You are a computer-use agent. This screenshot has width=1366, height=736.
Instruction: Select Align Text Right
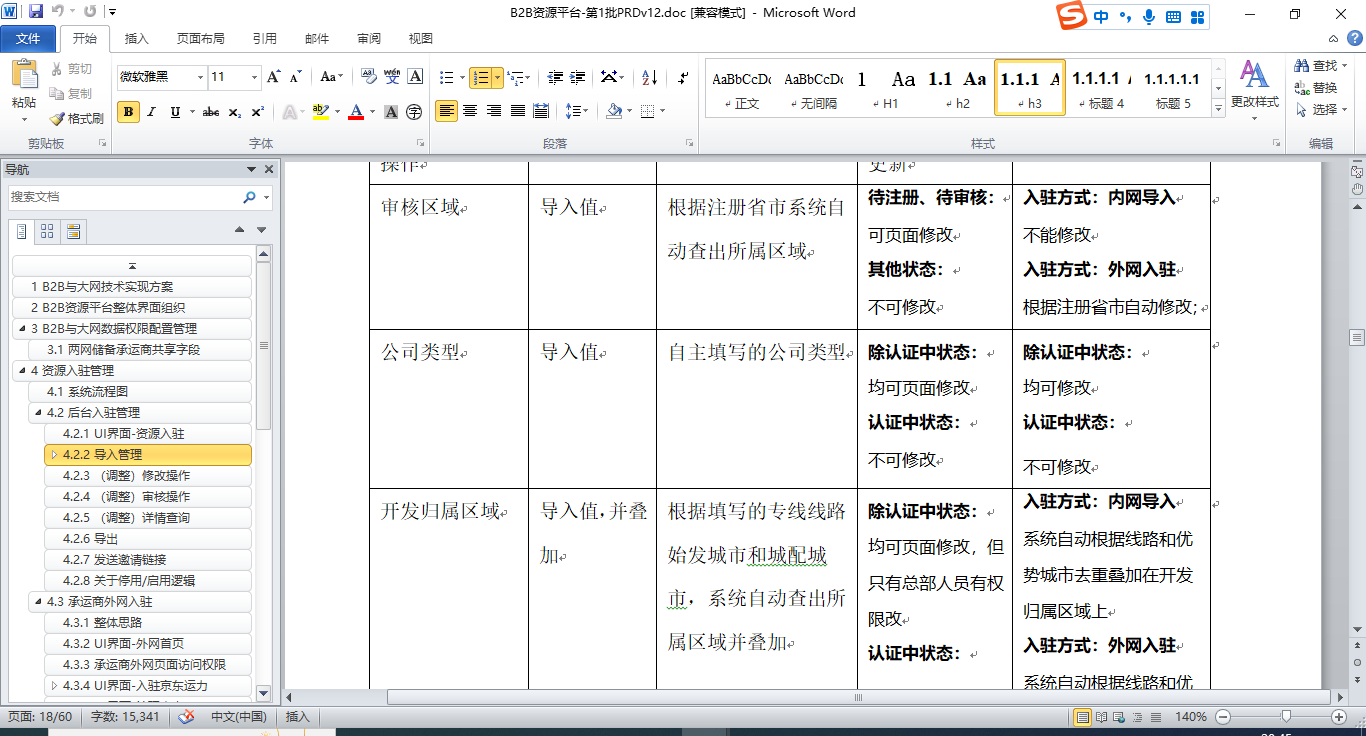494,111
